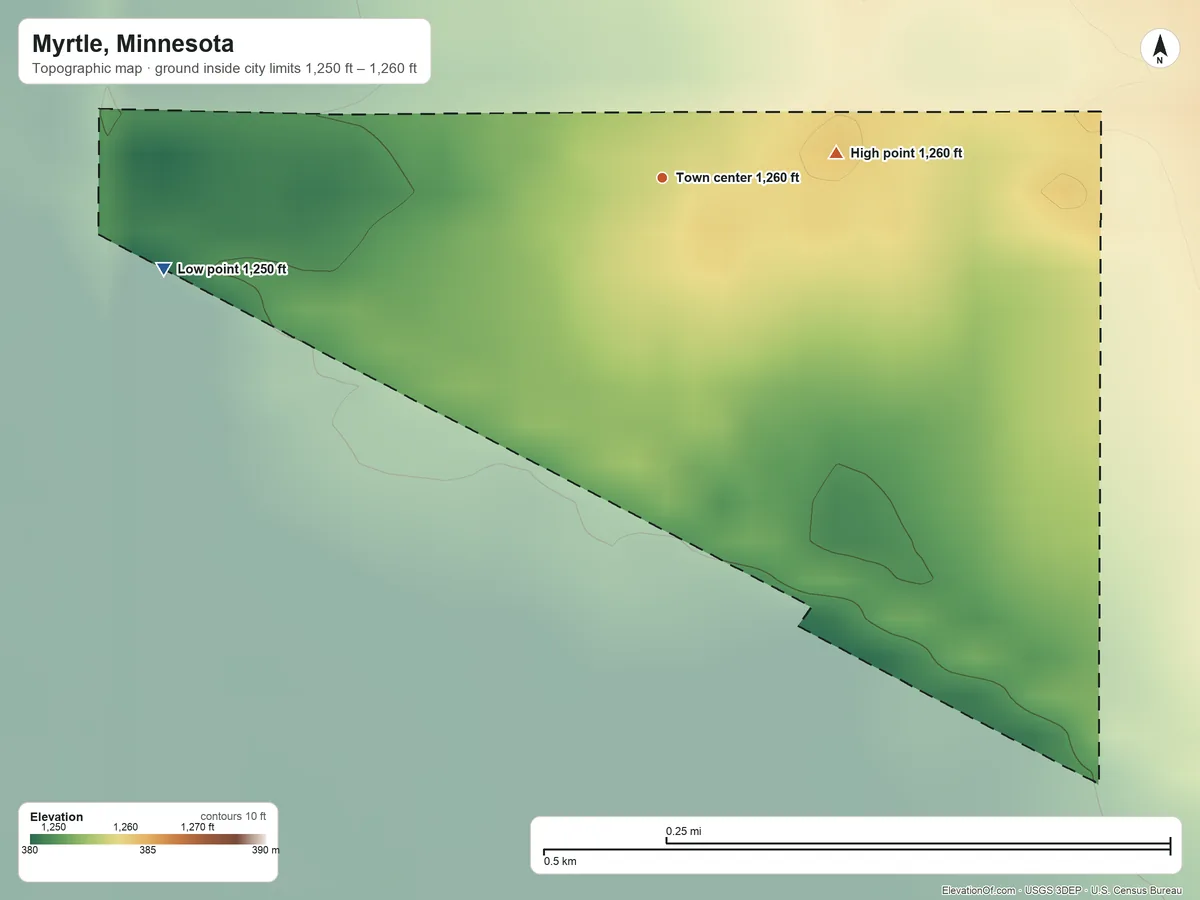Click the north arrow compass icon
1200x900 pixels.
(1160, 49)
